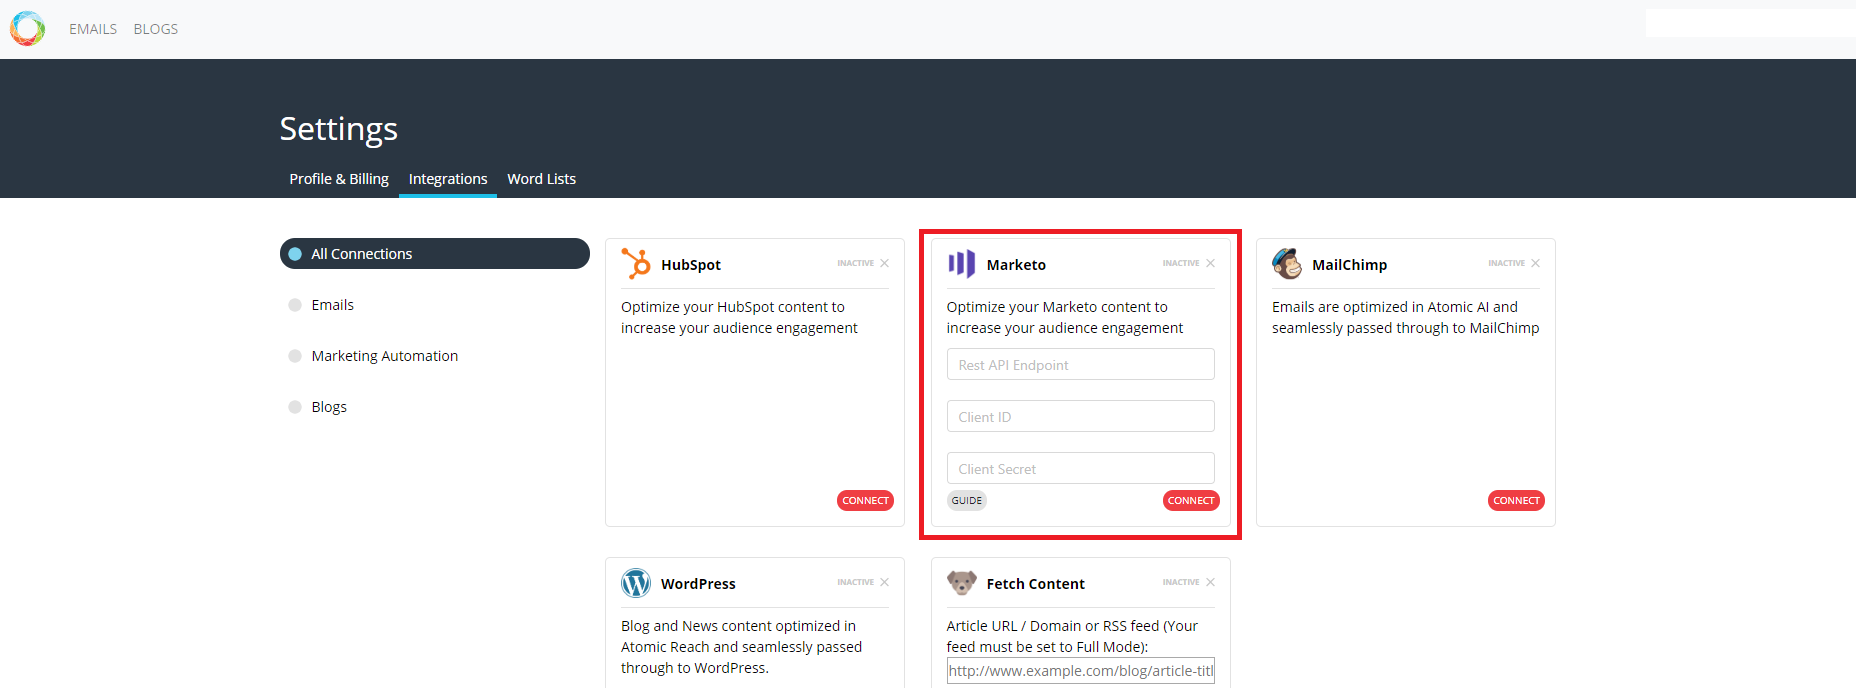Viewport: 1856px width, 688px height.
Task: Switch to the Profile & Billing tab
Action: 339,179
